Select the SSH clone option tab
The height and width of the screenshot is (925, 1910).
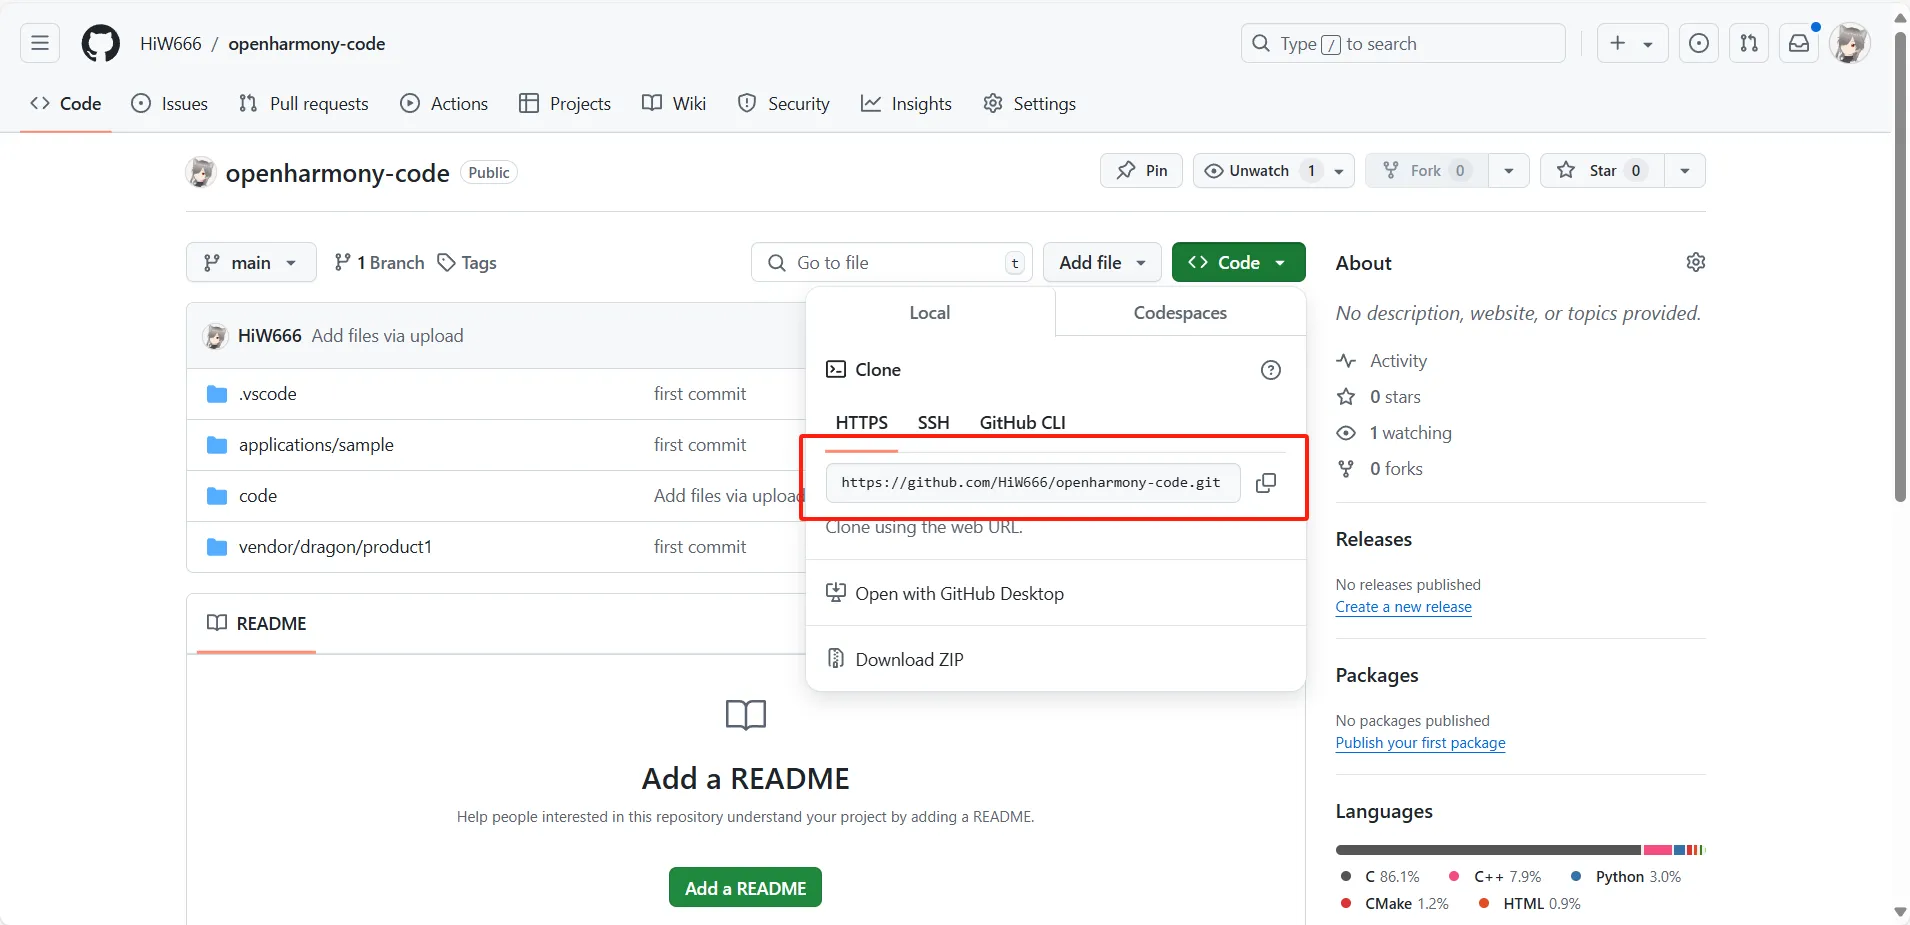(933, 423)
